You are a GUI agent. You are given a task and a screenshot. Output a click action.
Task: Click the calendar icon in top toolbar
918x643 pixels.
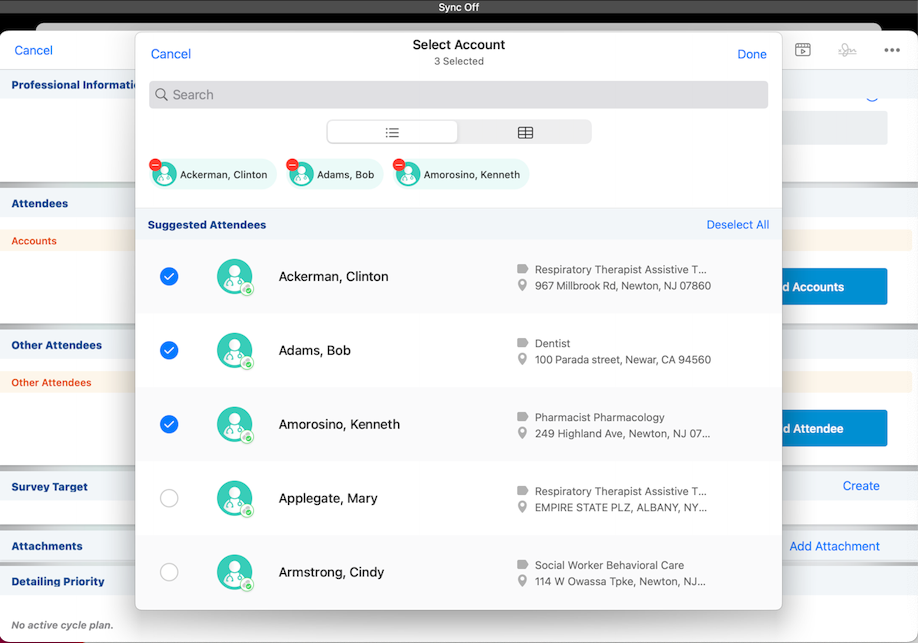point(803,50)
